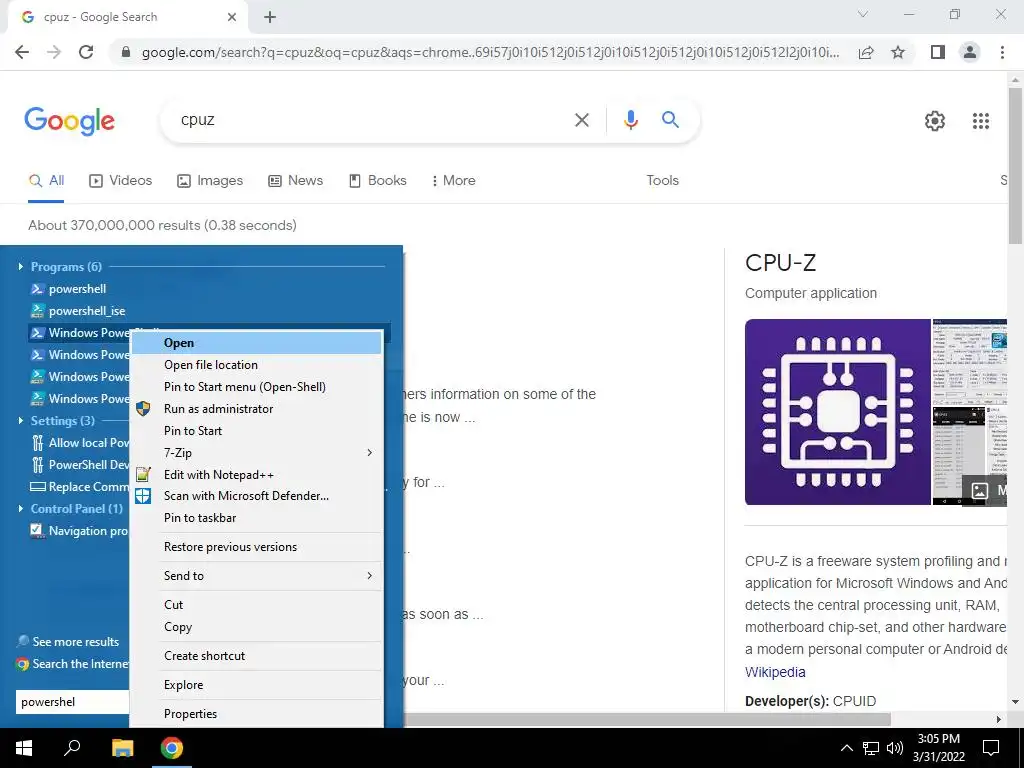Choose Pin to taskbar
The height and width of the screenshot is (768, 1024).
(256, 518)
